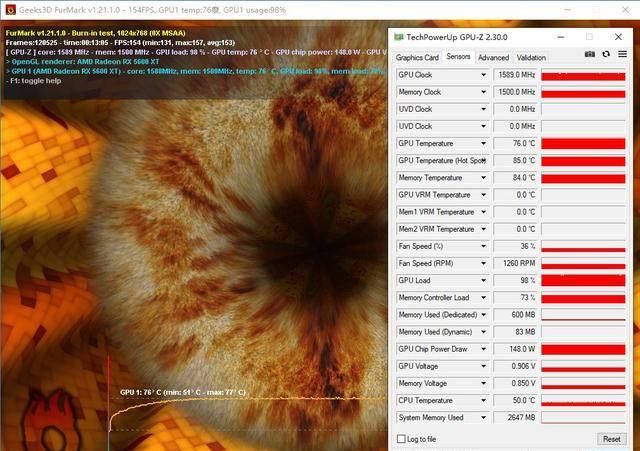Click the 84.0 °C Memory Temperature value
This screenshot has width=640, height=451.
tap(515, 178)
